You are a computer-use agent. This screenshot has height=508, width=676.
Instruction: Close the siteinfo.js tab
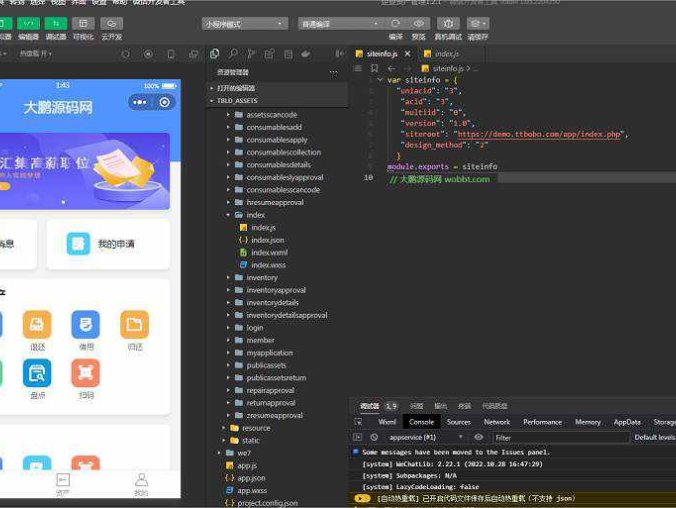click(x=407, y=54)
